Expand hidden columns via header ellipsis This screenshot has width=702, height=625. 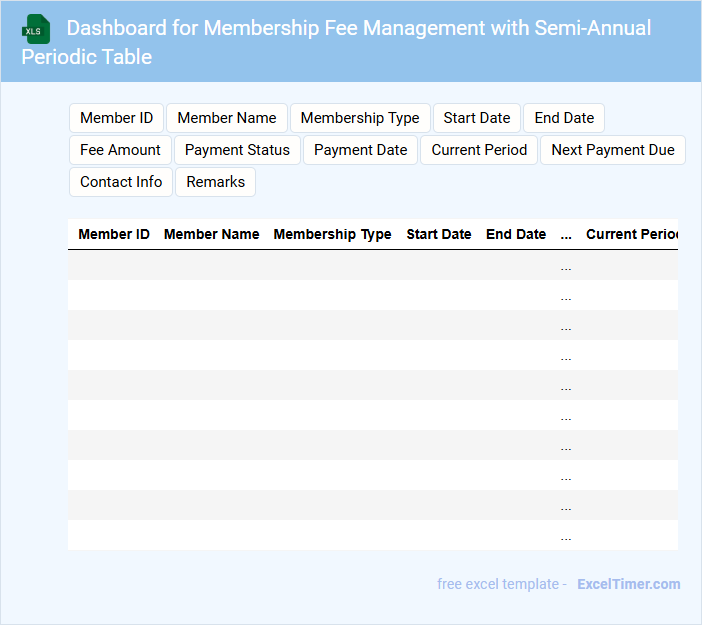566,234
